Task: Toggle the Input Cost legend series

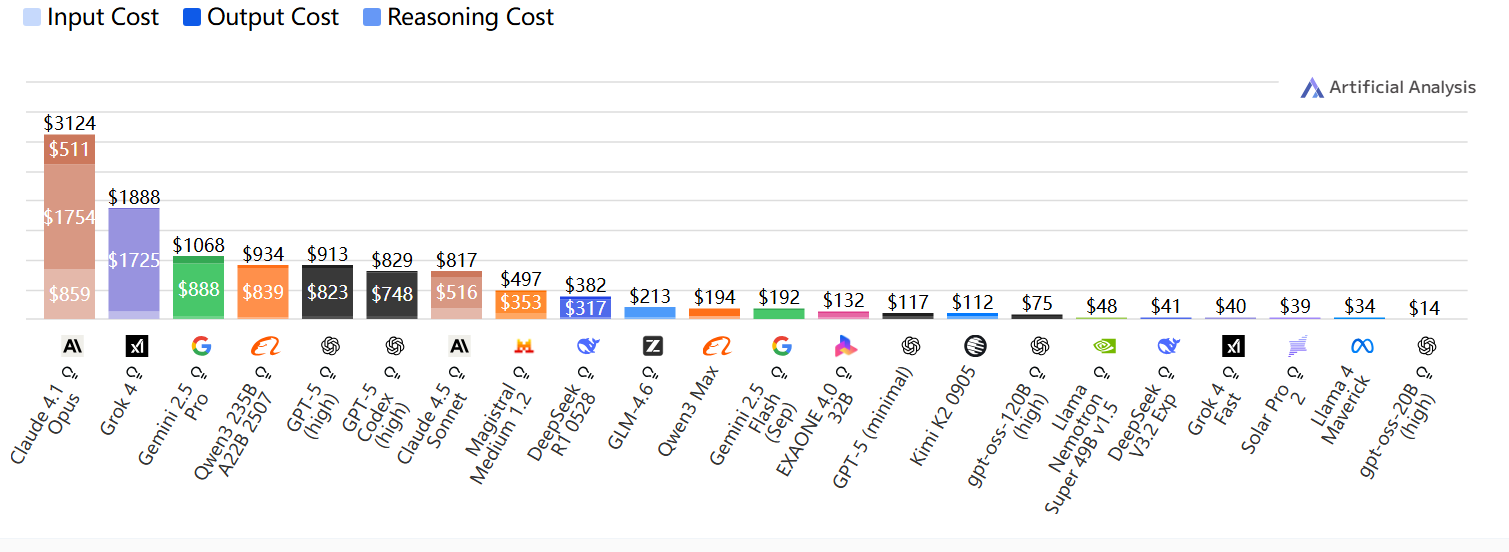Action: 91,17
